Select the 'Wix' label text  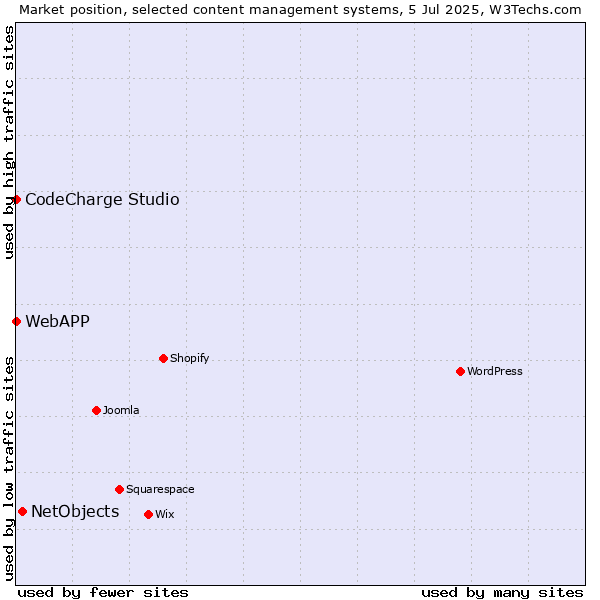click(x=165, y=514)
